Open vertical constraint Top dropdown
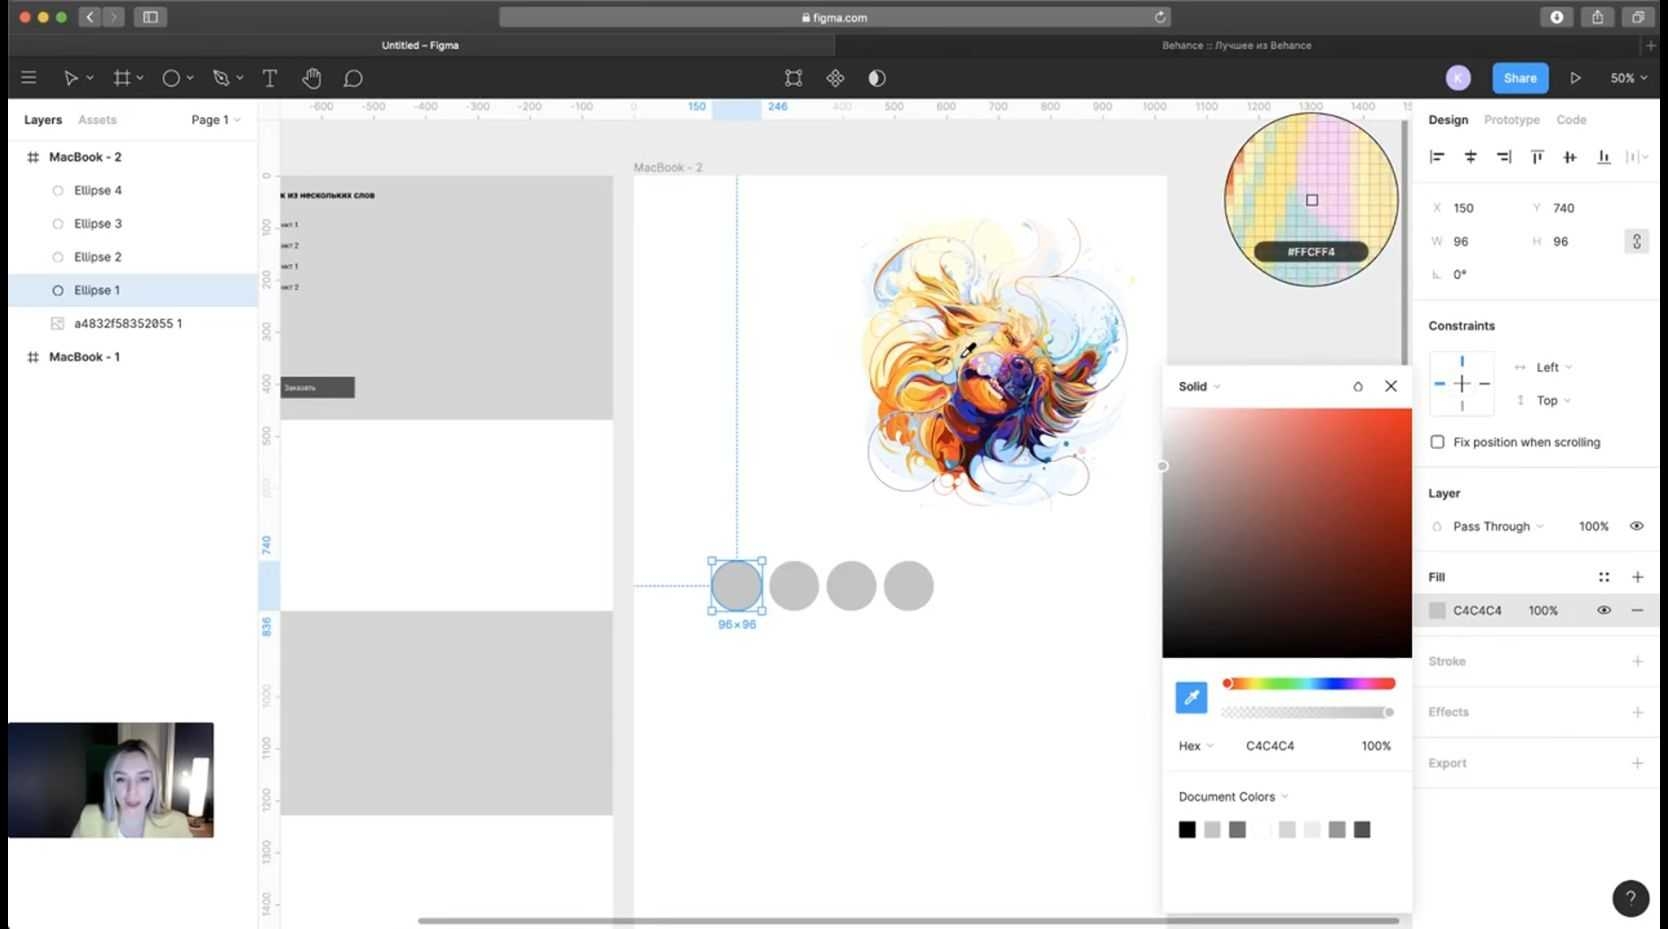 click(1553, 400)
